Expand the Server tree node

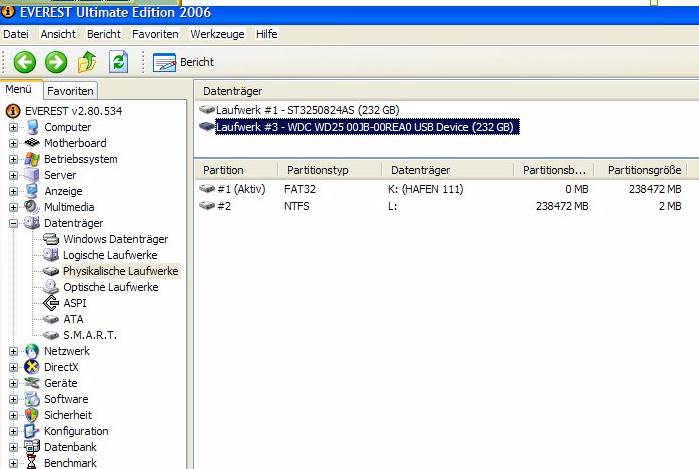13,176
